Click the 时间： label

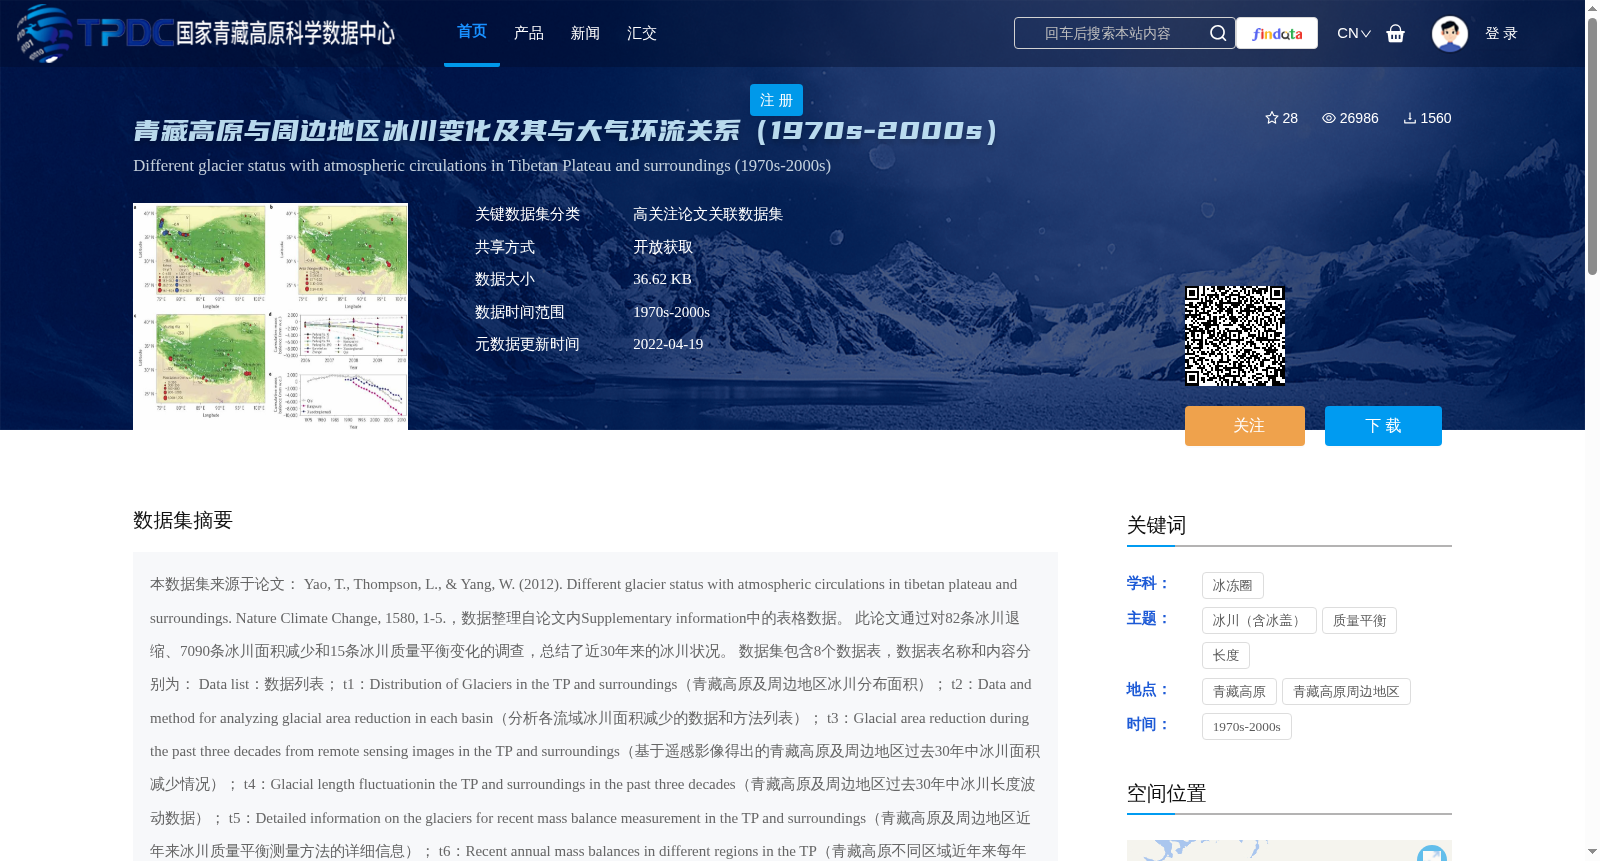[1148, 724]
